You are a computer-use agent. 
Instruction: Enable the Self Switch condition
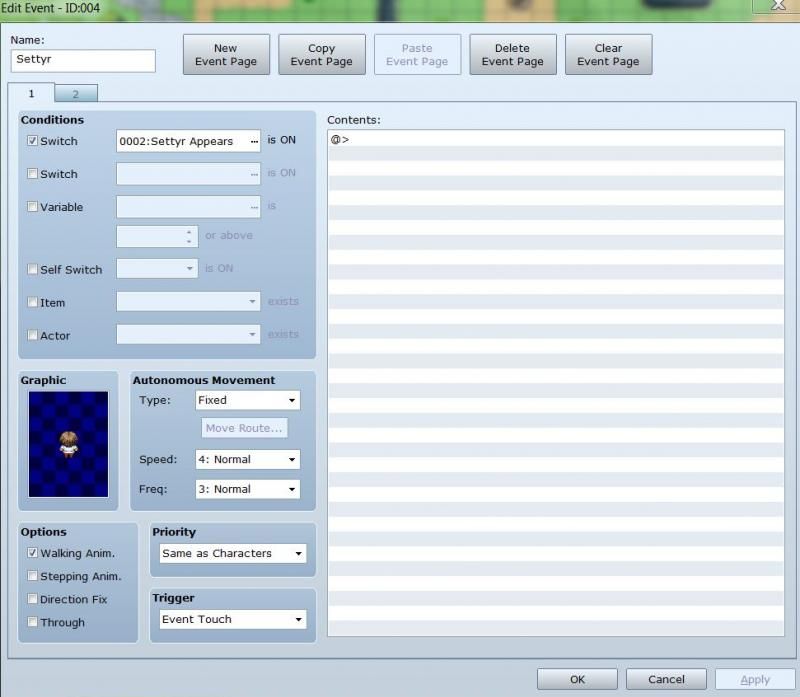[33, 269]
